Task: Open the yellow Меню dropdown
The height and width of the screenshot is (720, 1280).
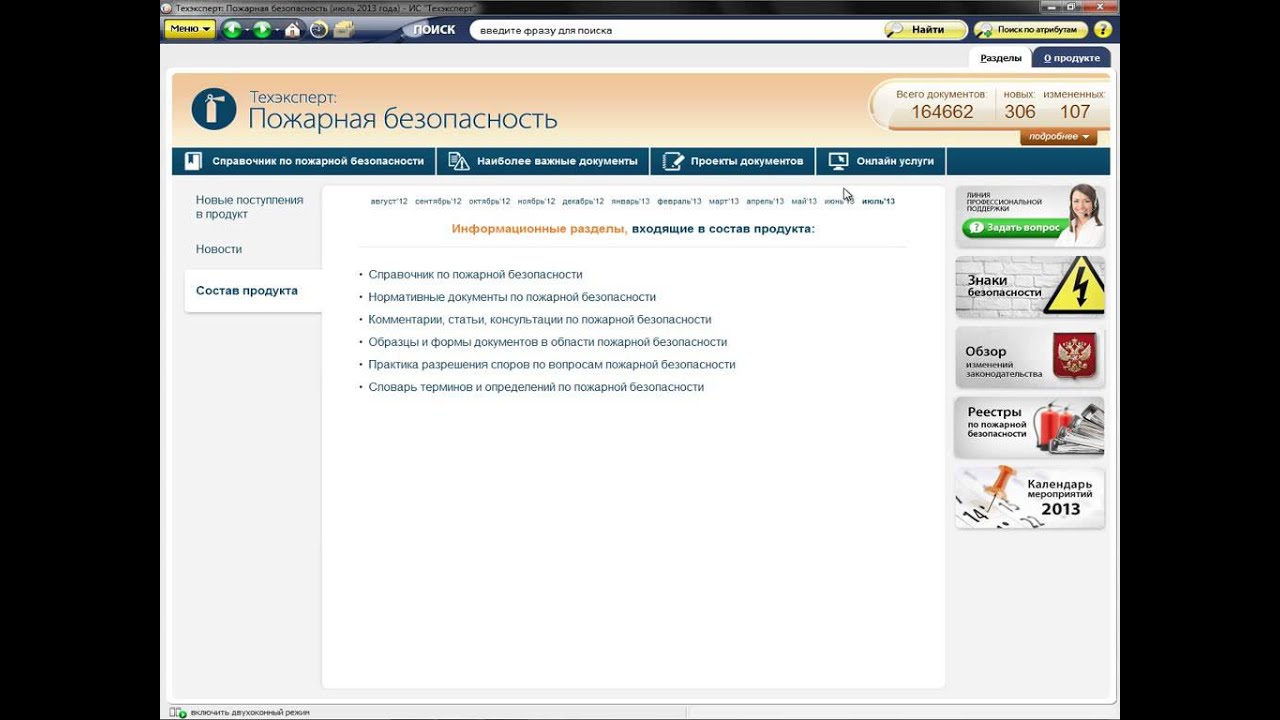Action: tap(189, 29)
